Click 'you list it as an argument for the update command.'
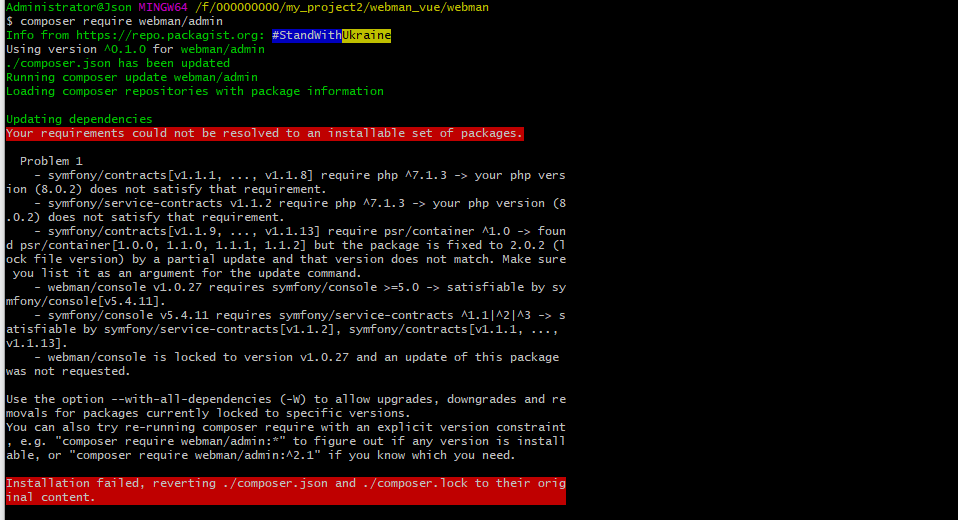This screenshot has width=958, height=520. 188,273
